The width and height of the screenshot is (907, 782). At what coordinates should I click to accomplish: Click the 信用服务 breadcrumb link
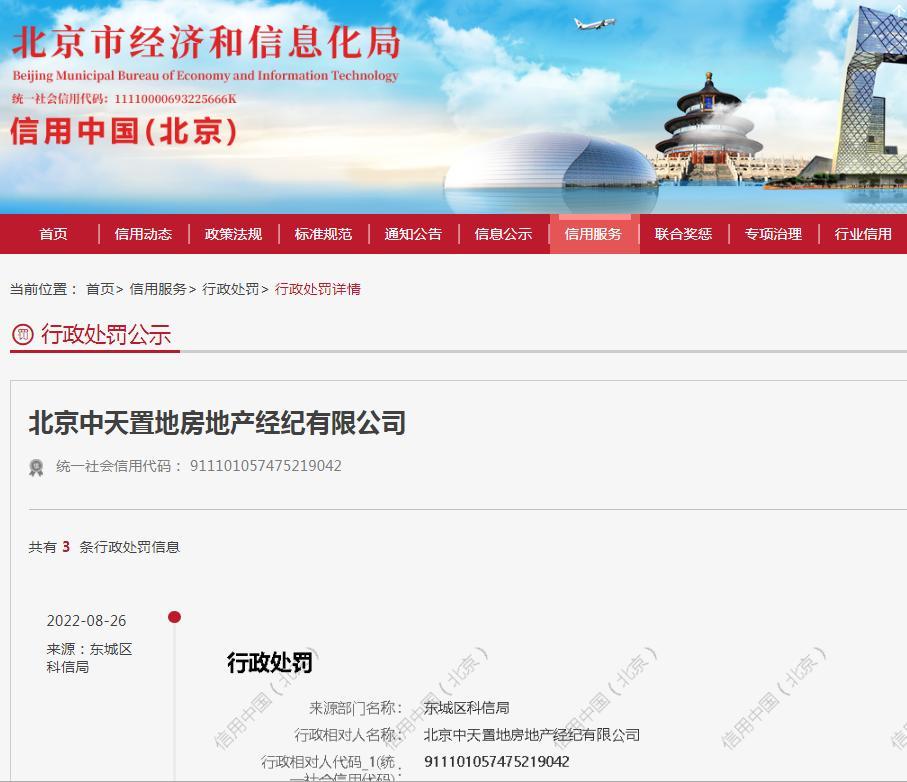(158, 289)
